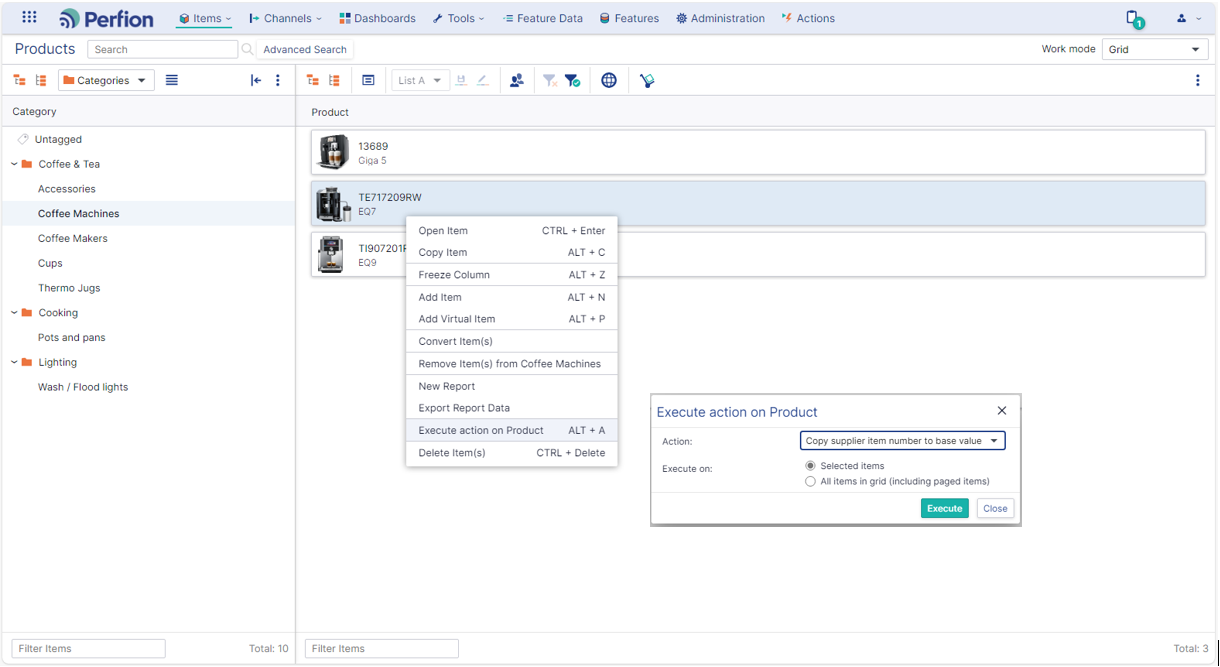Click Advanced Search
Viewport: 1220px width, 667px height.
[305, 49]
